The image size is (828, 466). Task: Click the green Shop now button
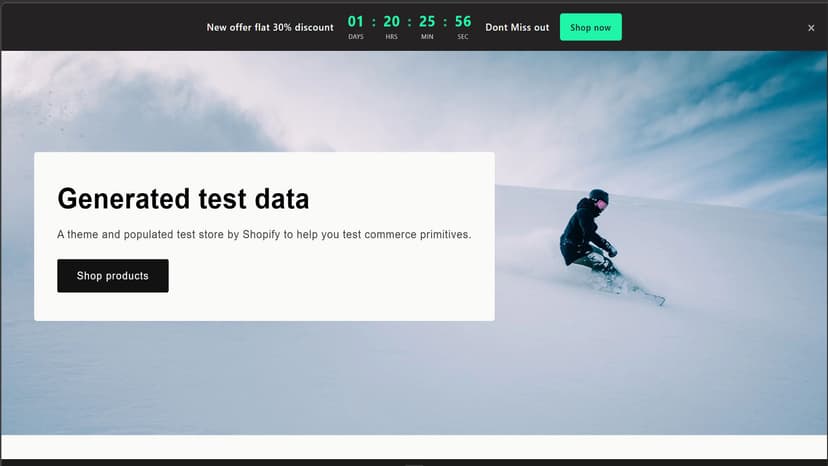590,27
